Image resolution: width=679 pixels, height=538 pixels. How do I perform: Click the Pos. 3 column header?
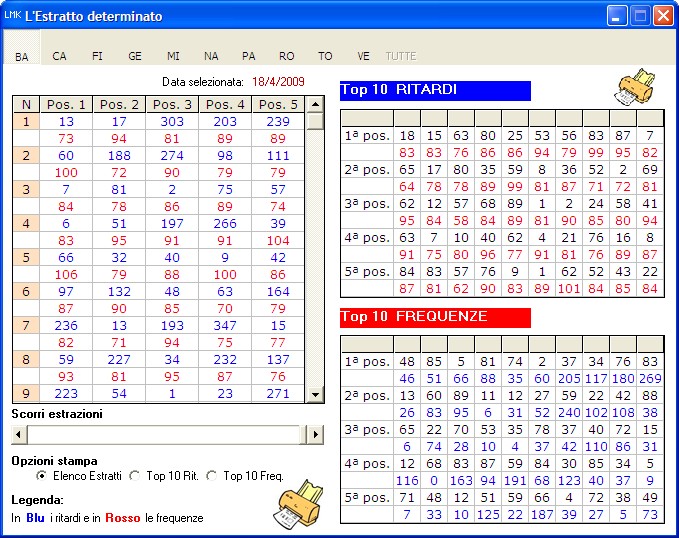172,104
